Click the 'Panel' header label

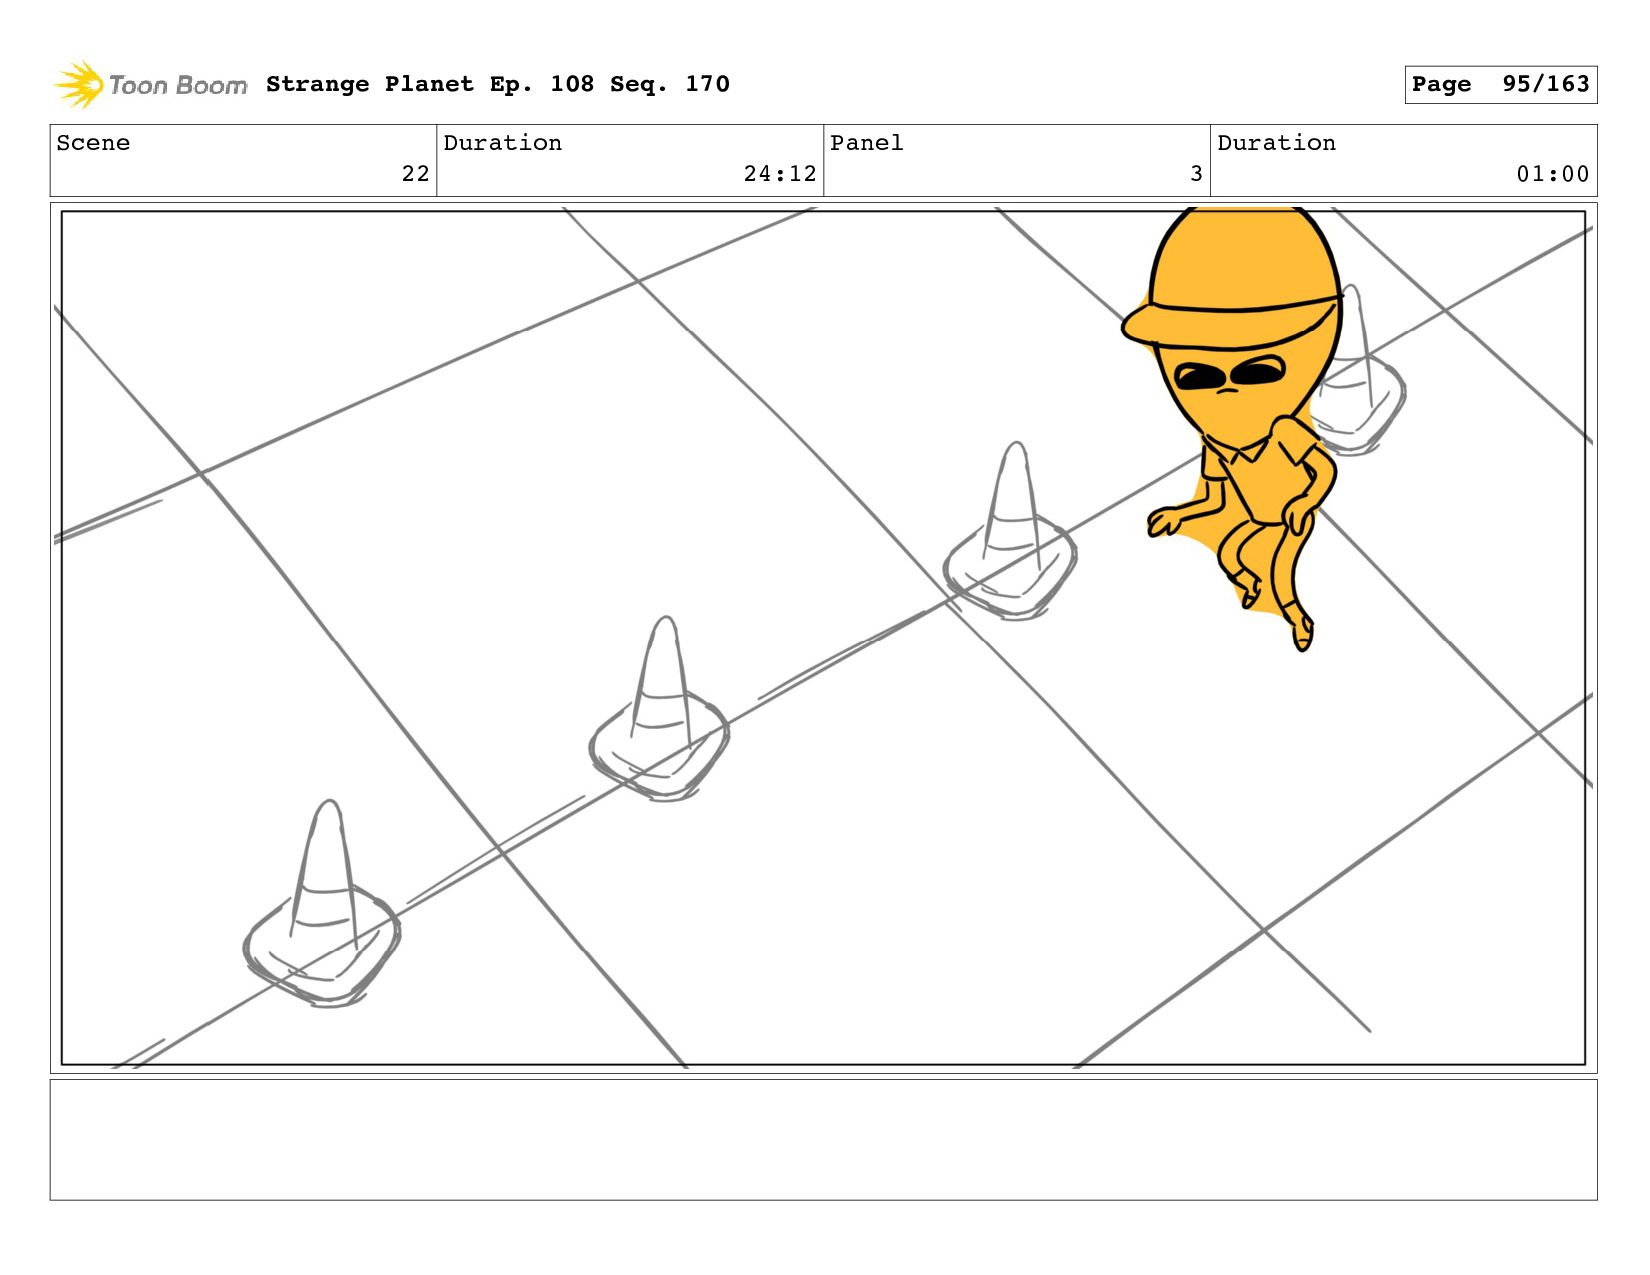(x=867, y=143)
